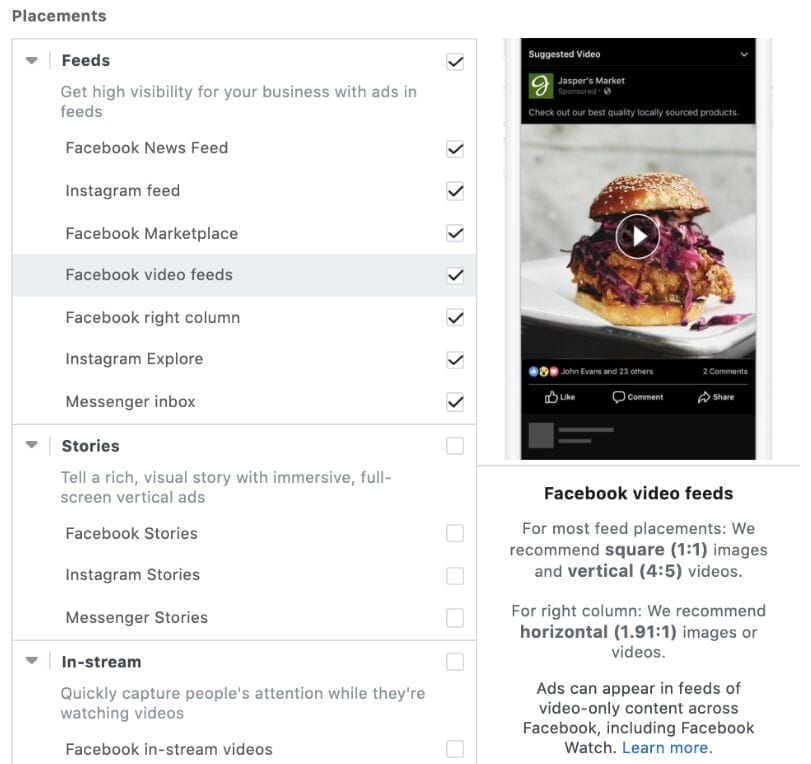Check the Instagram Stories checkbox

455,576
